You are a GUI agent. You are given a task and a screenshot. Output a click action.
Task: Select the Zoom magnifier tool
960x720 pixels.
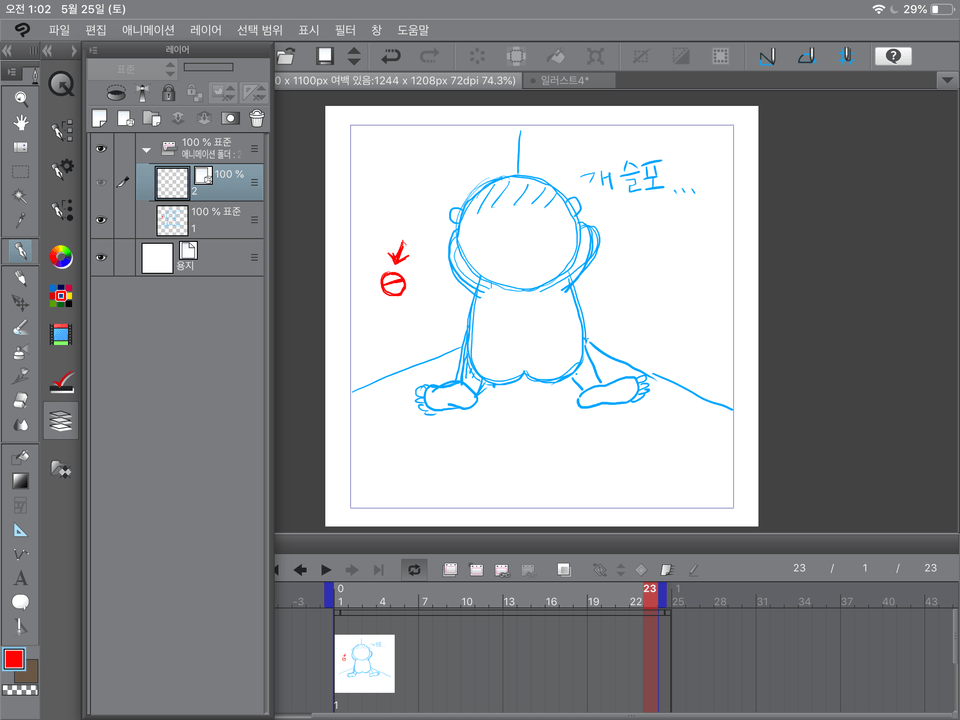tap(22, 100)
